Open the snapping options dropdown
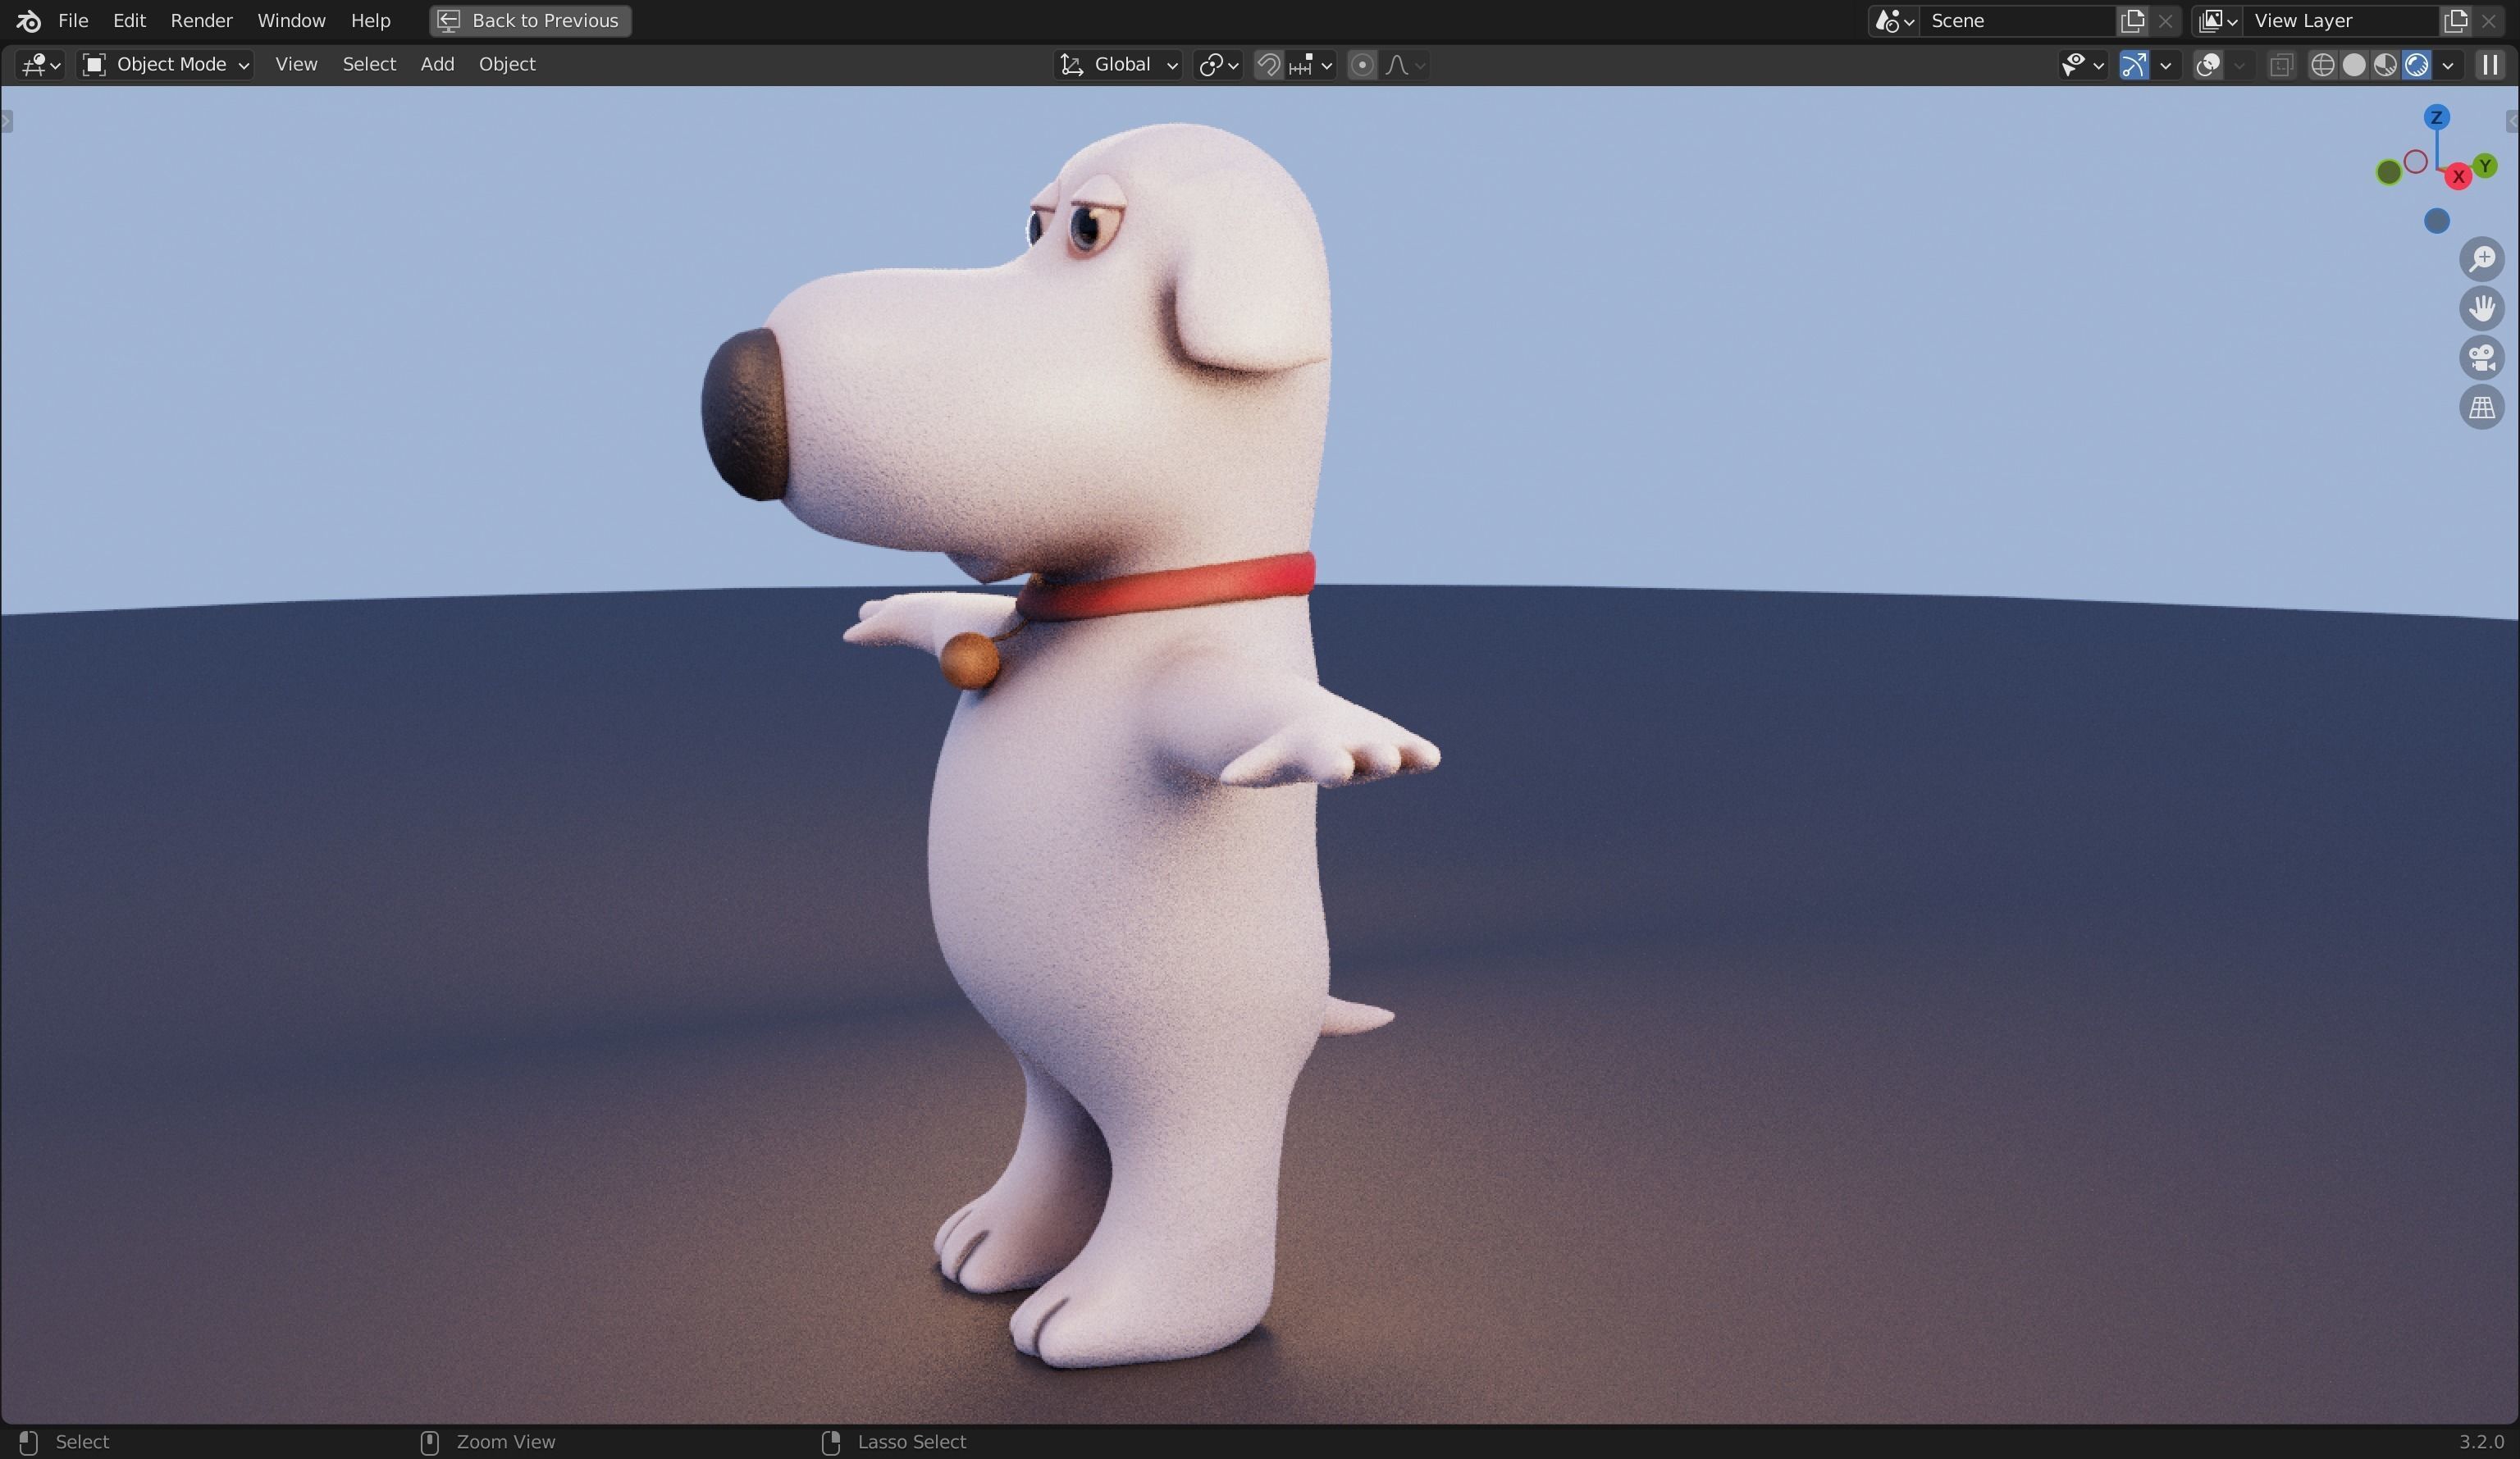Viewport: 2520px width, 1459px height. click(x=1311, y=65)
